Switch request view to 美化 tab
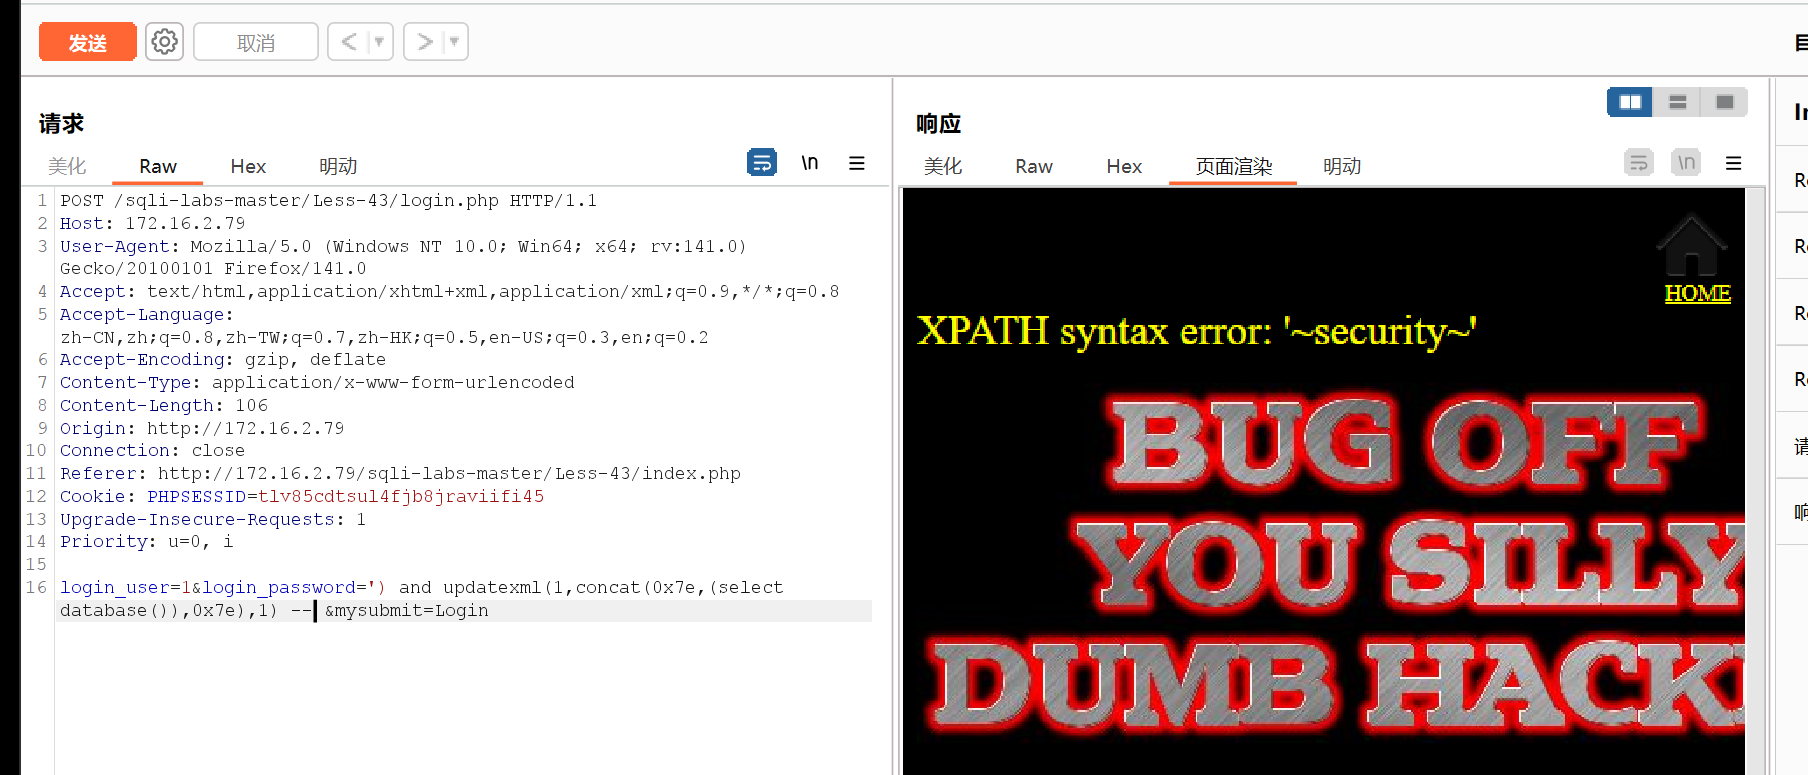Viewport: 1808px width, 775px height. pos(67,166)
